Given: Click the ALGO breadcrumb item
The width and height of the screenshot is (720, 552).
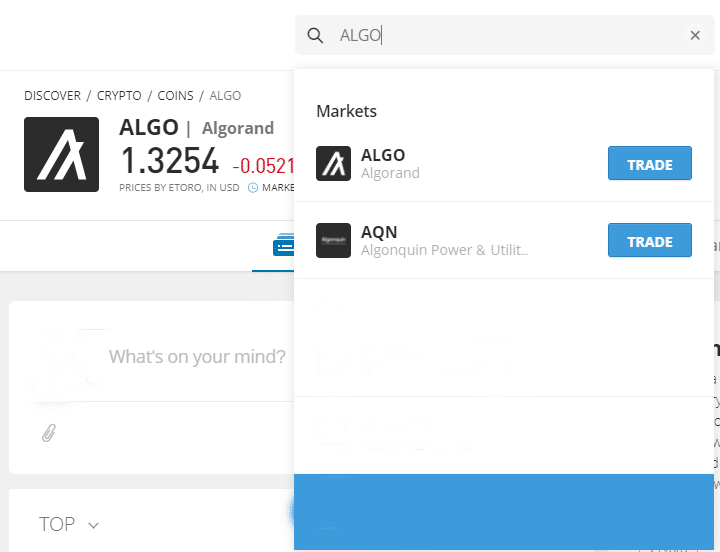Looking at the screenshot, I should [225, 96].
